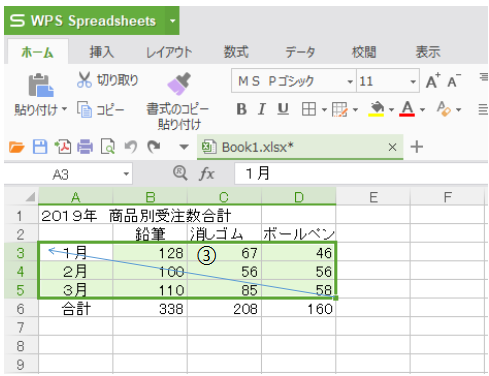489x376 pixels.
Task: Save using the floppy disk icon
Action: click(x=40, y=147)
